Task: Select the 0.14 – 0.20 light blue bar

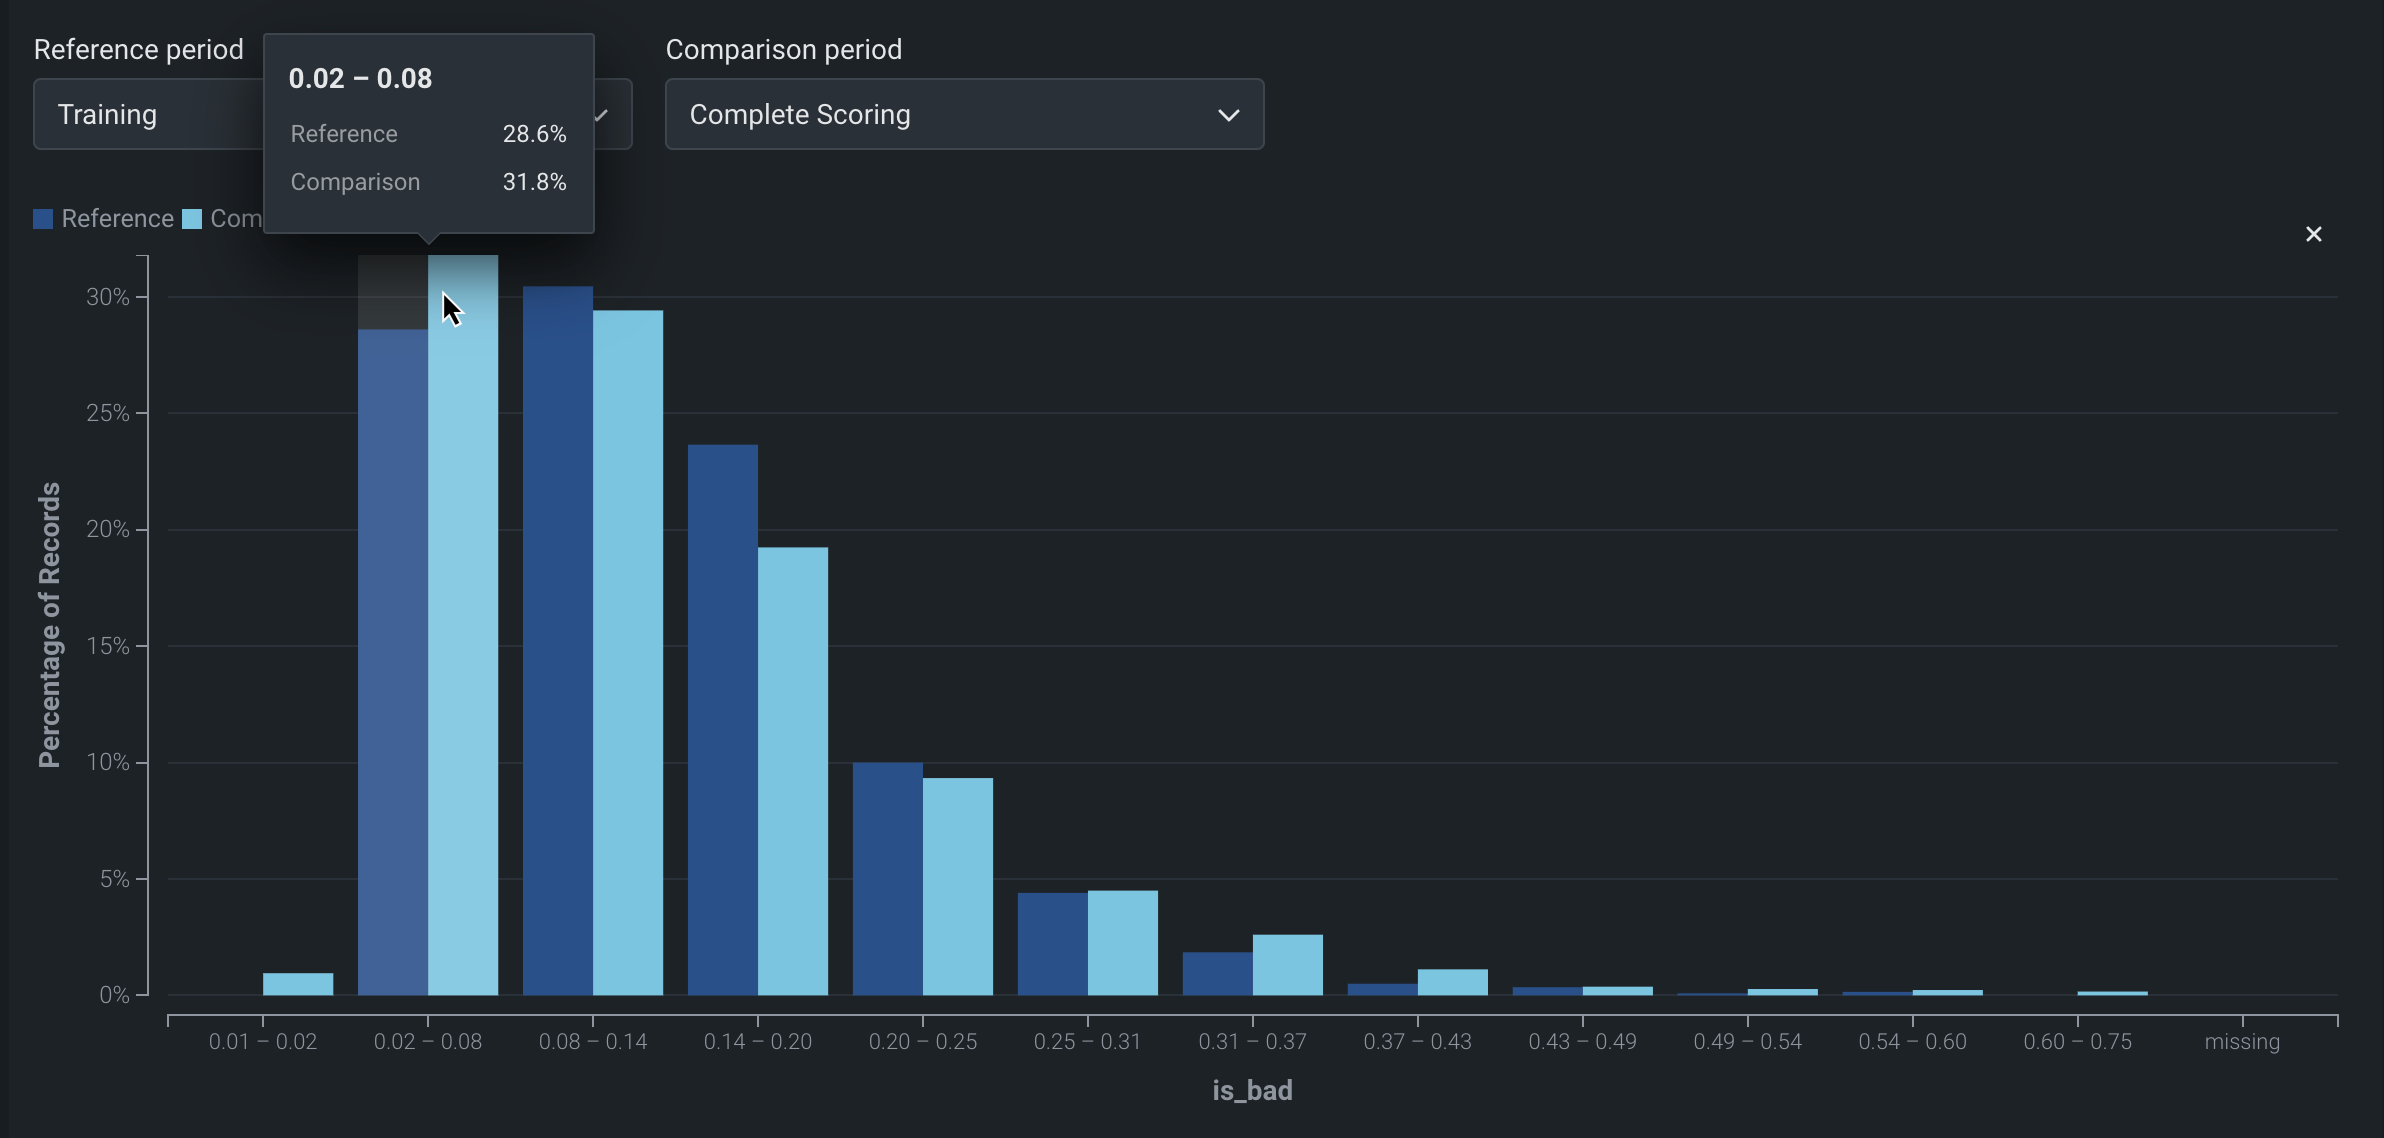Action: (792, 770)
